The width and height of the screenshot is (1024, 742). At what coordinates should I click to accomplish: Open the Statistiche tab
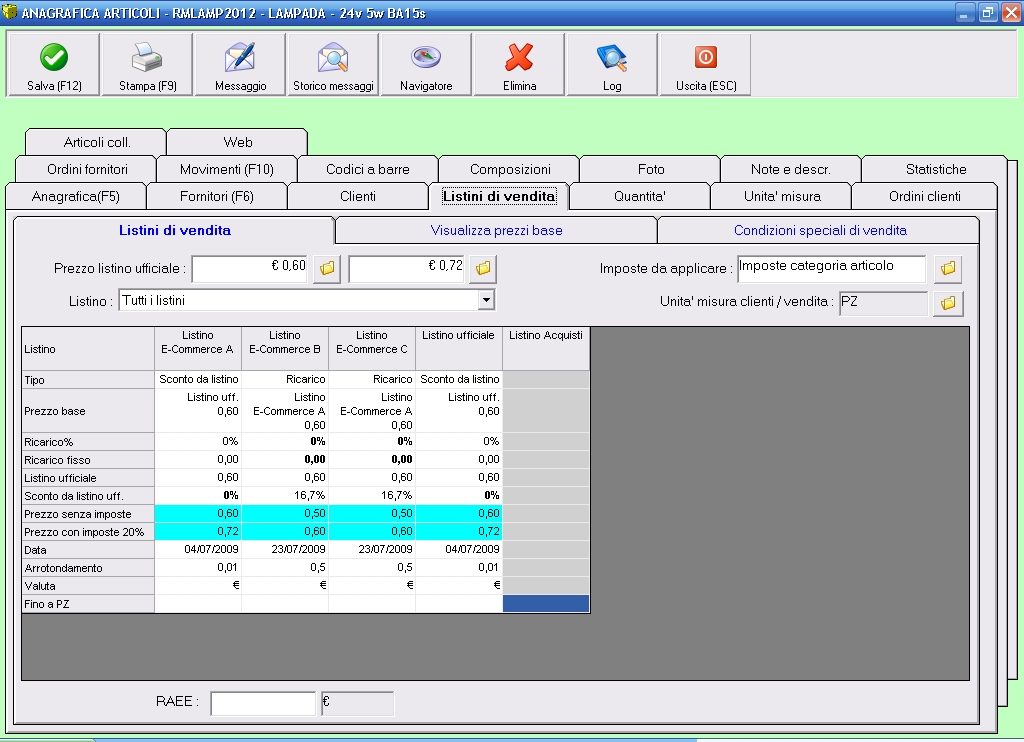click(935, 169)
